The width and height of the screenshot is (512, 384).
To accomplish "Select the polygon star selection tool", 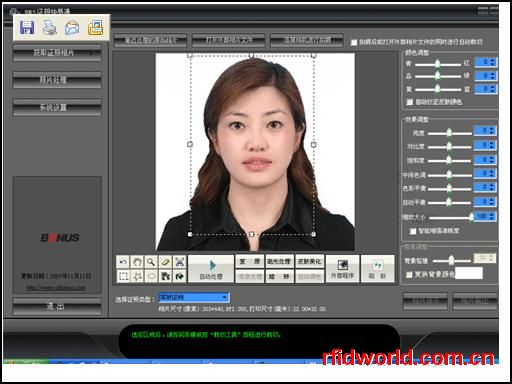I will (x=137, y=276).
